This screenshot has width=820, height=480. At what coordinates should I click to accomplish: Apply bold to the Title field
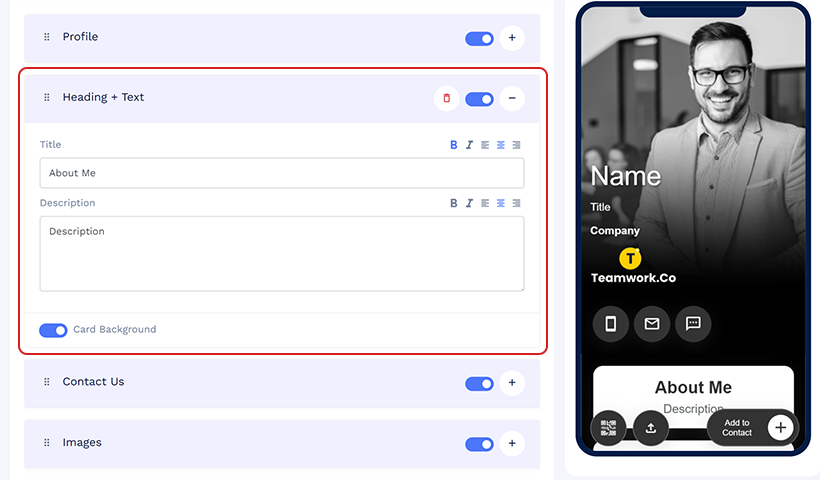pyautogui.click(x=453, y=145)
